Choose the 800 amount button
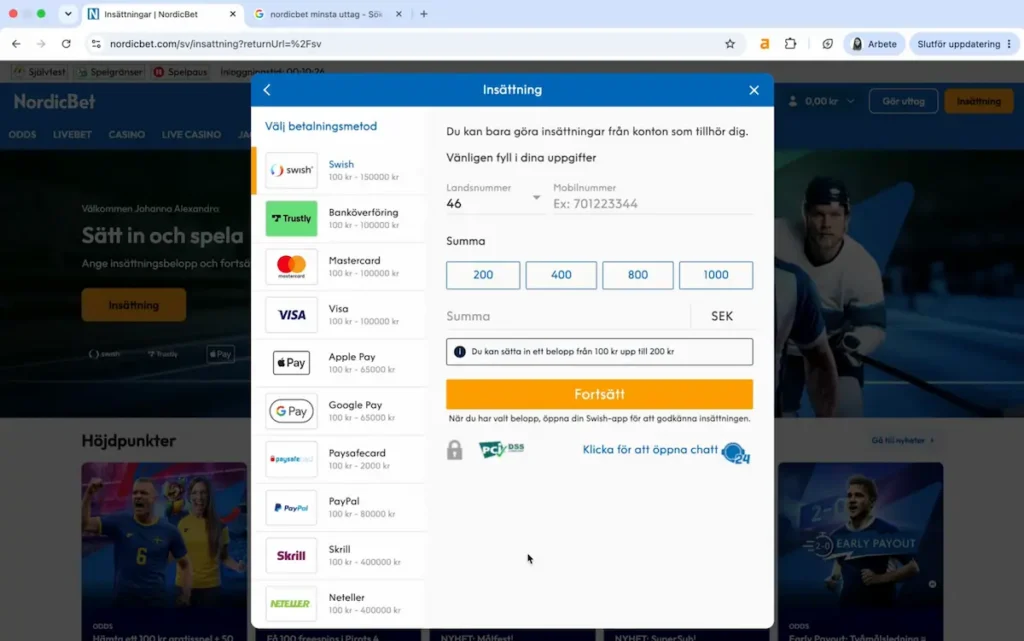Screen dimensions: 1024x641 pos(638,275)
